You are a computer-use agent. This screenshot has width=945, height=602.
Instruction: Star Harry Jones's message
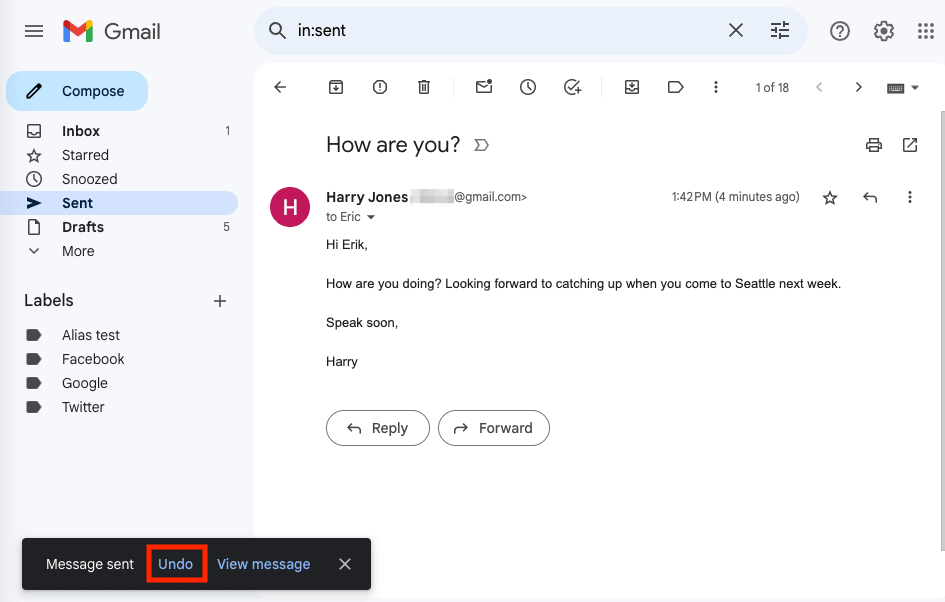pyautogui.click(x=830, y=197)
